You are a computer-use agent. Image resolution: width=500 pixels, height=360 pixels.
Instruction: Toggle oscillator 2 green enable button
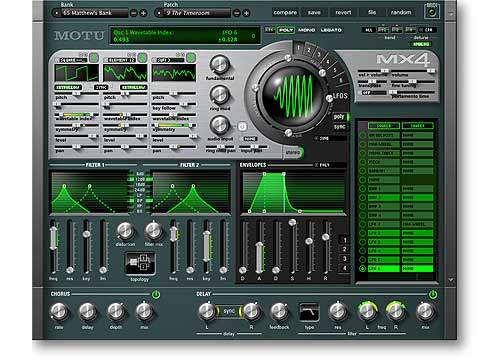tap(143, 58)
